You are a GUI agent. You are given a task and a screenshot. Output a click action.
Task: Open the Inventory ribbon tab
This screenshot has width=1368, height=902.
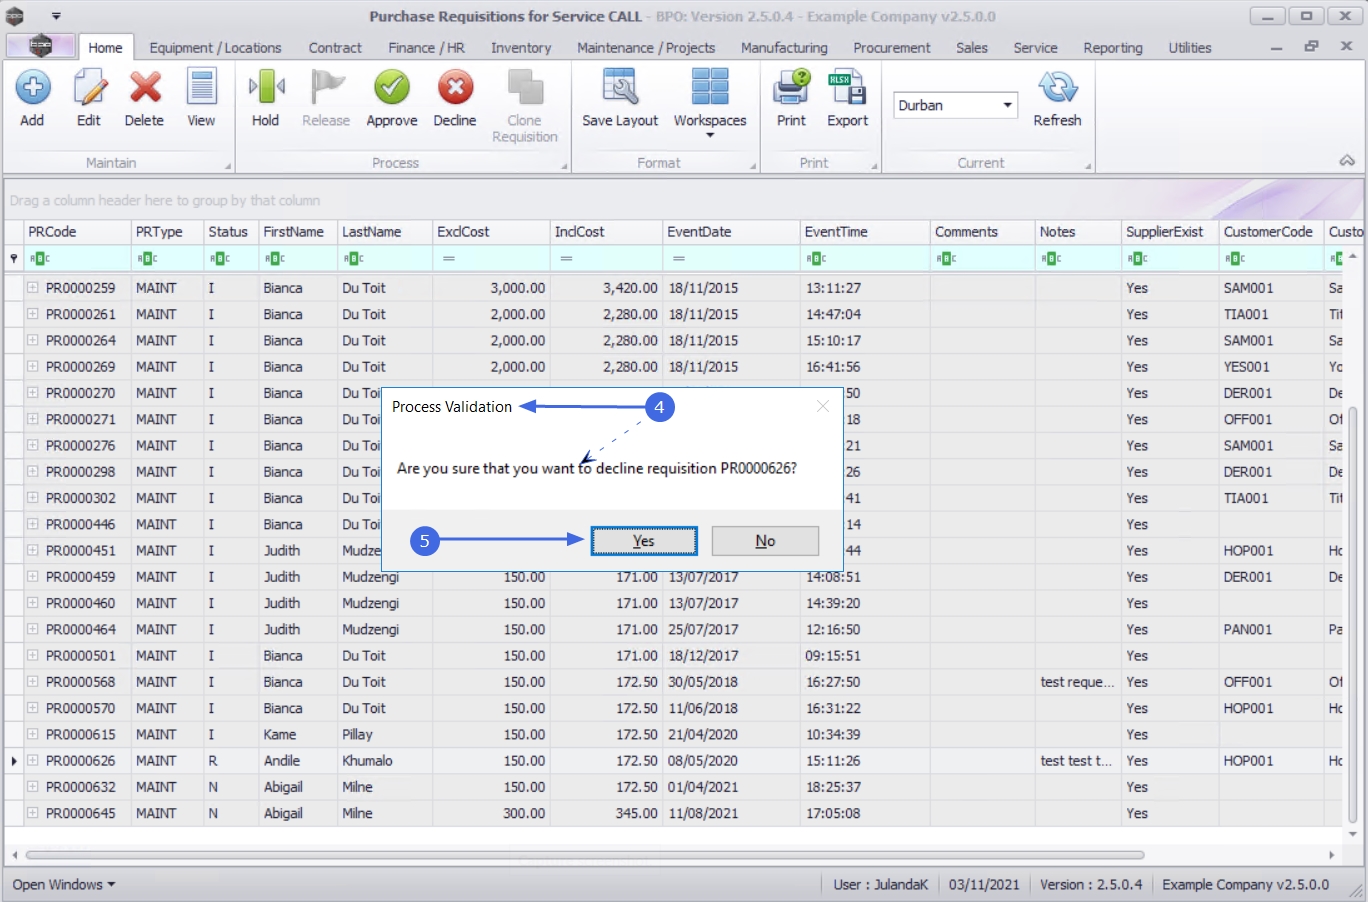tap(520, 48)
